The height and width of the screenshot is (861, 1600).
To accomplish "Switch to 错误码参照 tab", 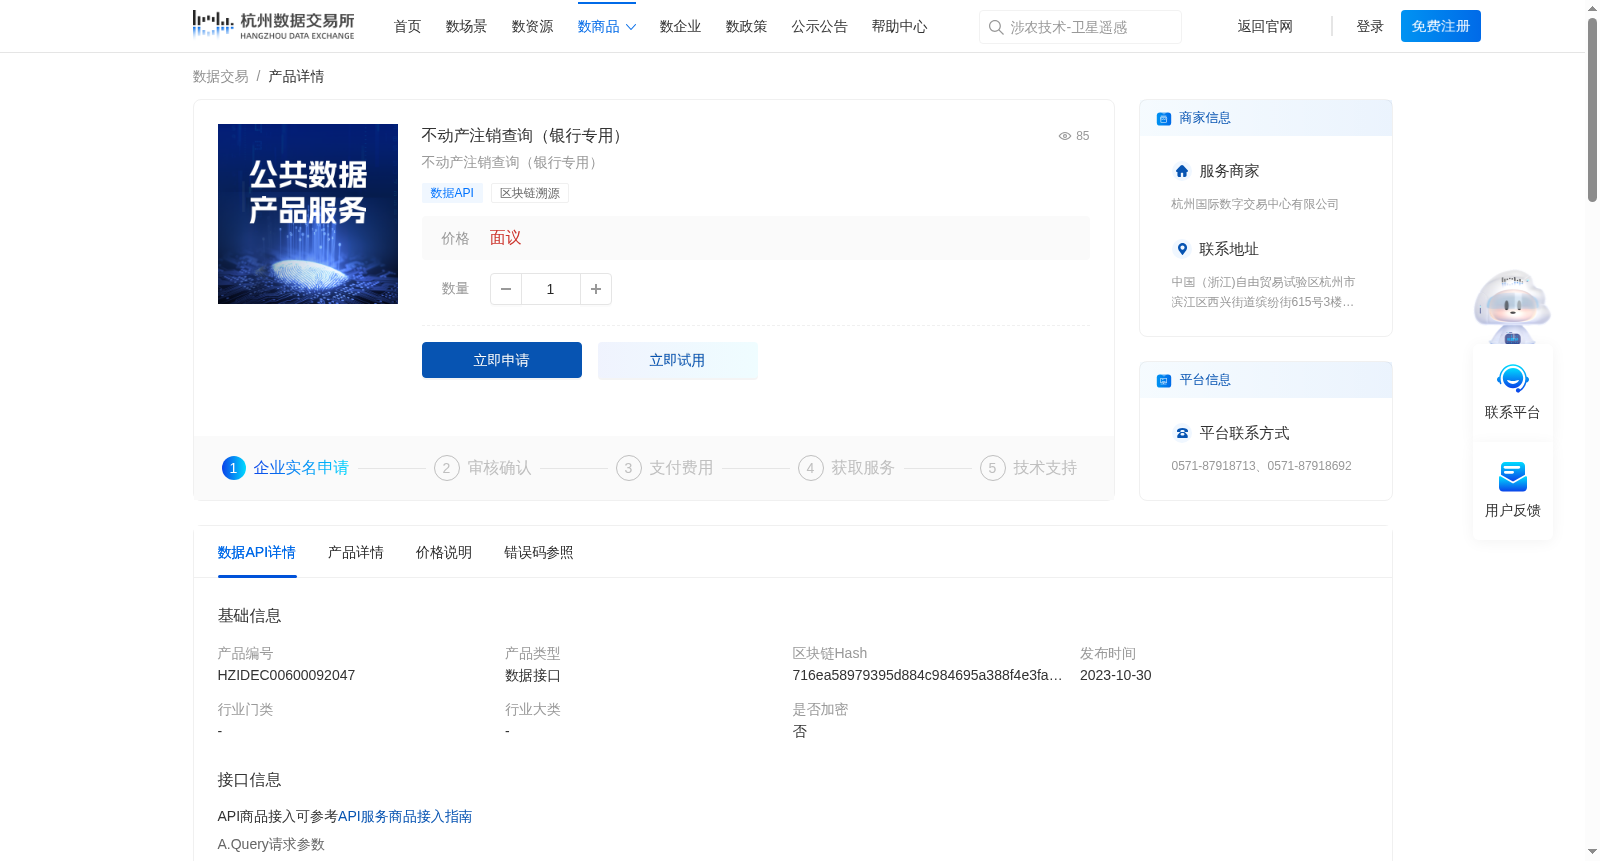I will click(x=539, y=553).
